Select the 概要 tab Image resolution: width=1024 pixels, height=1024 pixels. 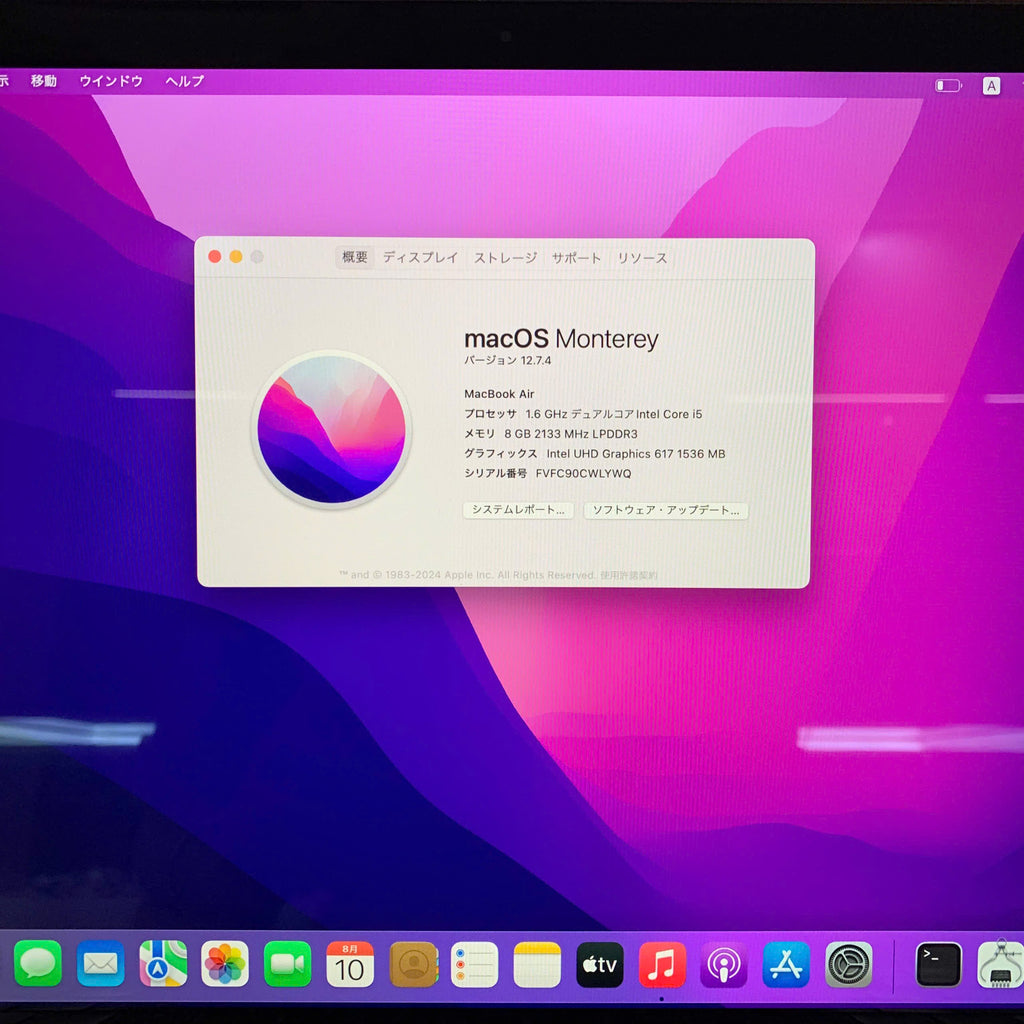355,257
